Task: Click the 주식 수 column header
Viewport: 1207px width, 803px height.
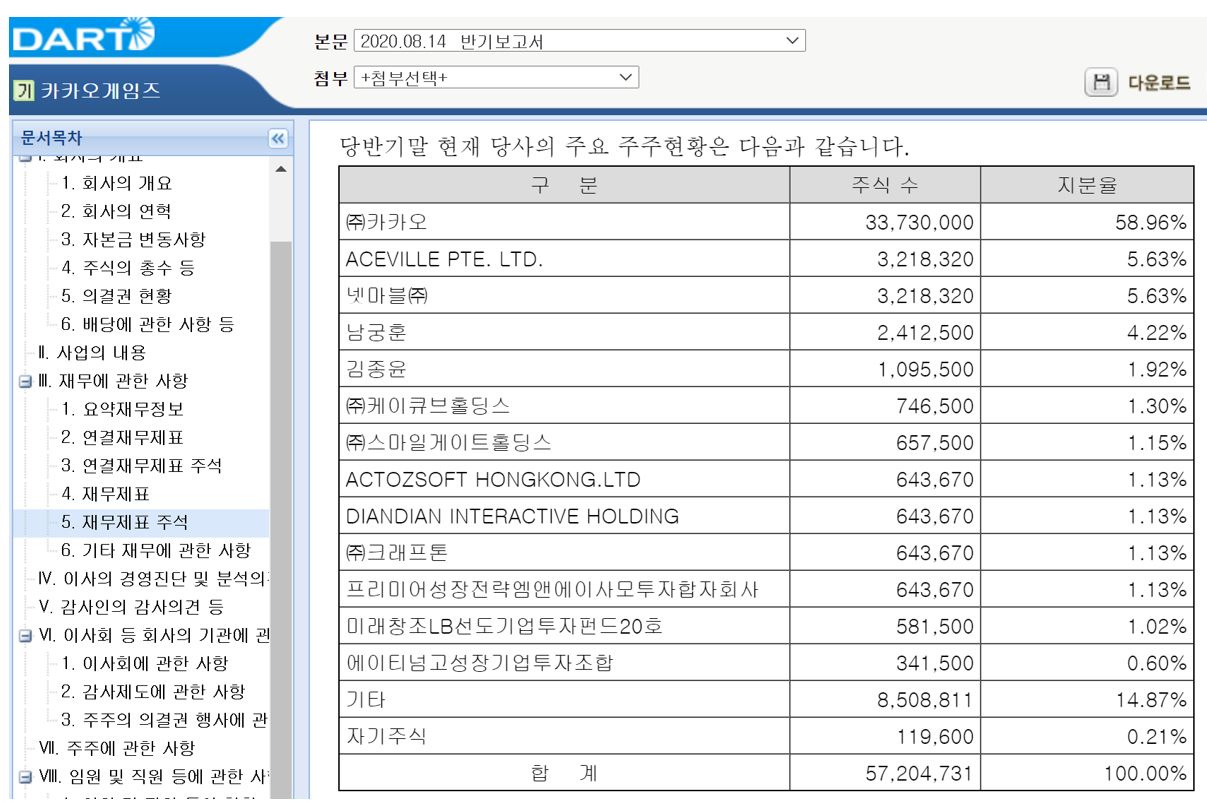Action: [884, 185]
